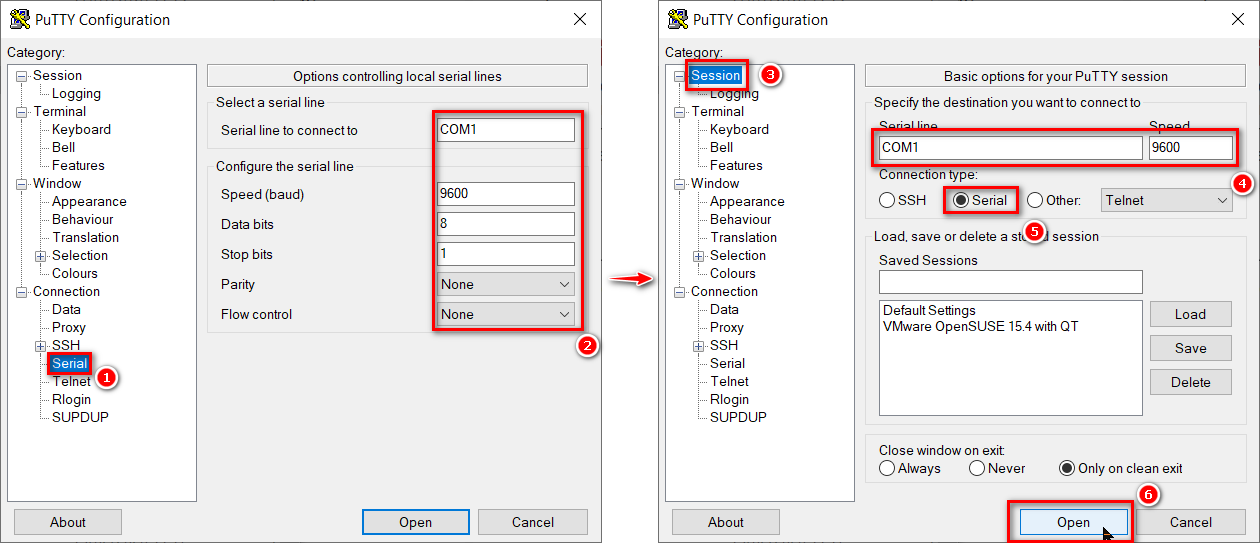Click Stop bits input field
Image resolution: width=1260 pixels, height=543 pixels.
pos(506,254)
